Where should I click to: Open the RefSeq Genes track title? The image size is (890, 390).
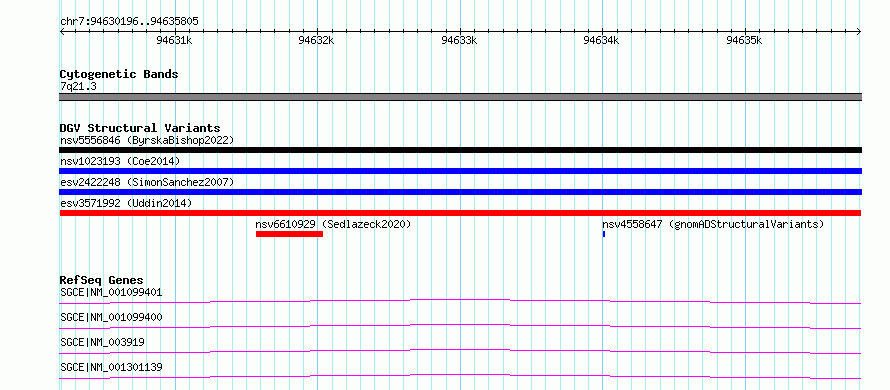[x=102, y=280]
